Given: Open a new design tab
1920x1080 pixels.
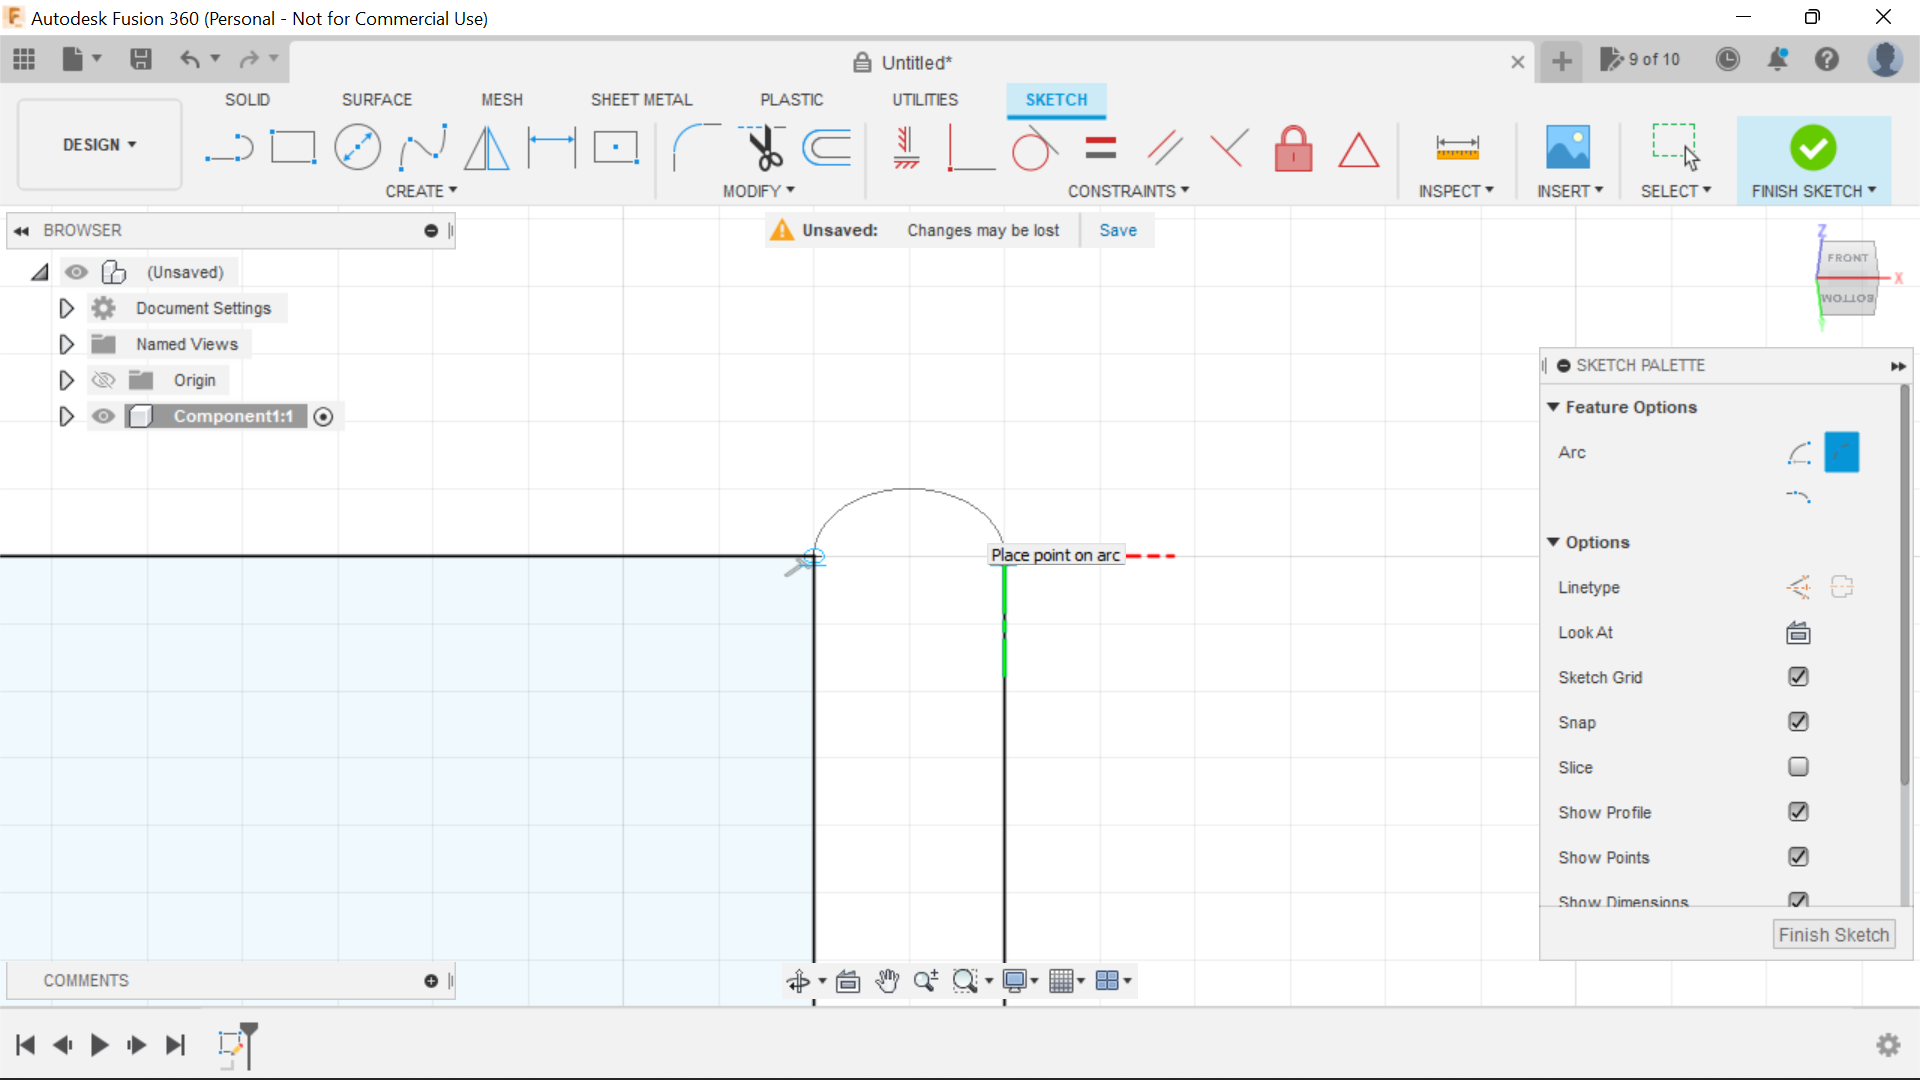Looking at the screenshot, I should 1561,61.
